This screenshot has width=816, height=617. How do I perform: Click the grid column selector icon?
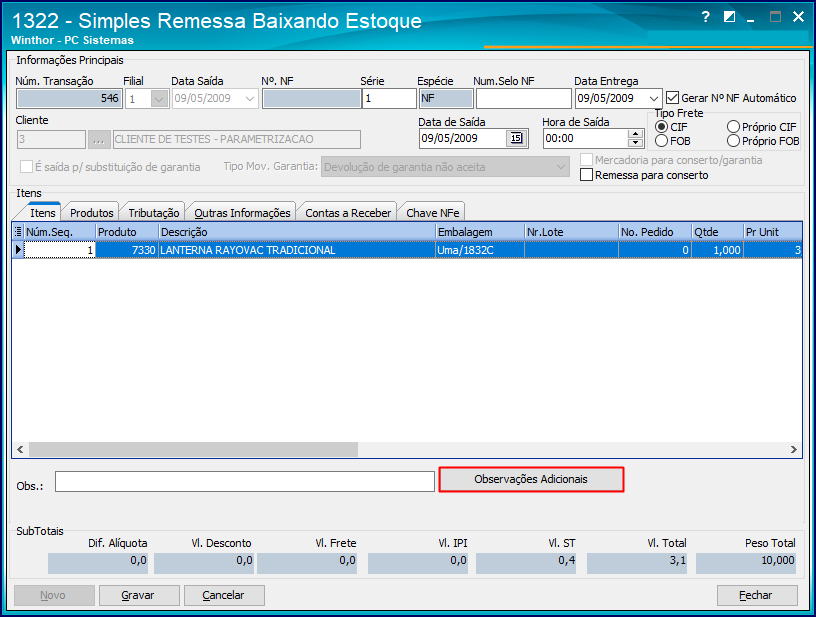pyautogui.click(x=18, y=232)
